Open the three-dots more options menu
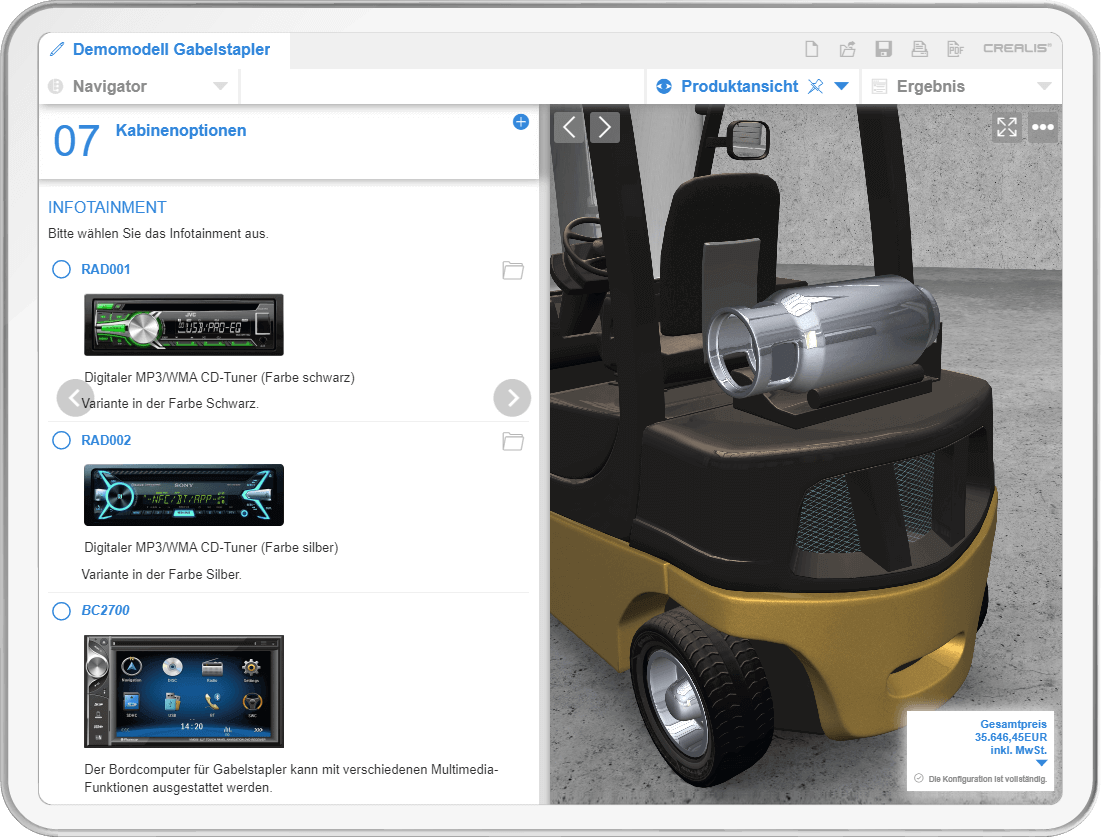Screen dimensions: 1101x837 [1043, 127]
